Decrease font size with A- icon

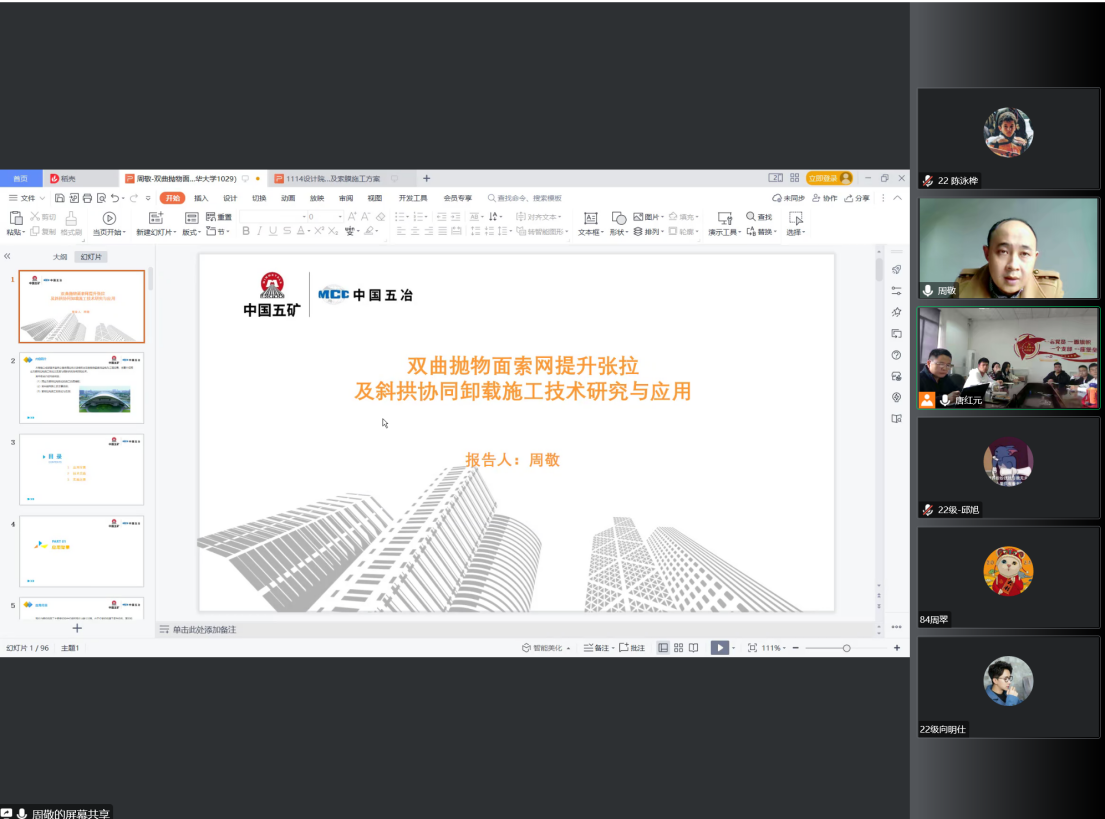pyautogui.click(x=365, y=216)
